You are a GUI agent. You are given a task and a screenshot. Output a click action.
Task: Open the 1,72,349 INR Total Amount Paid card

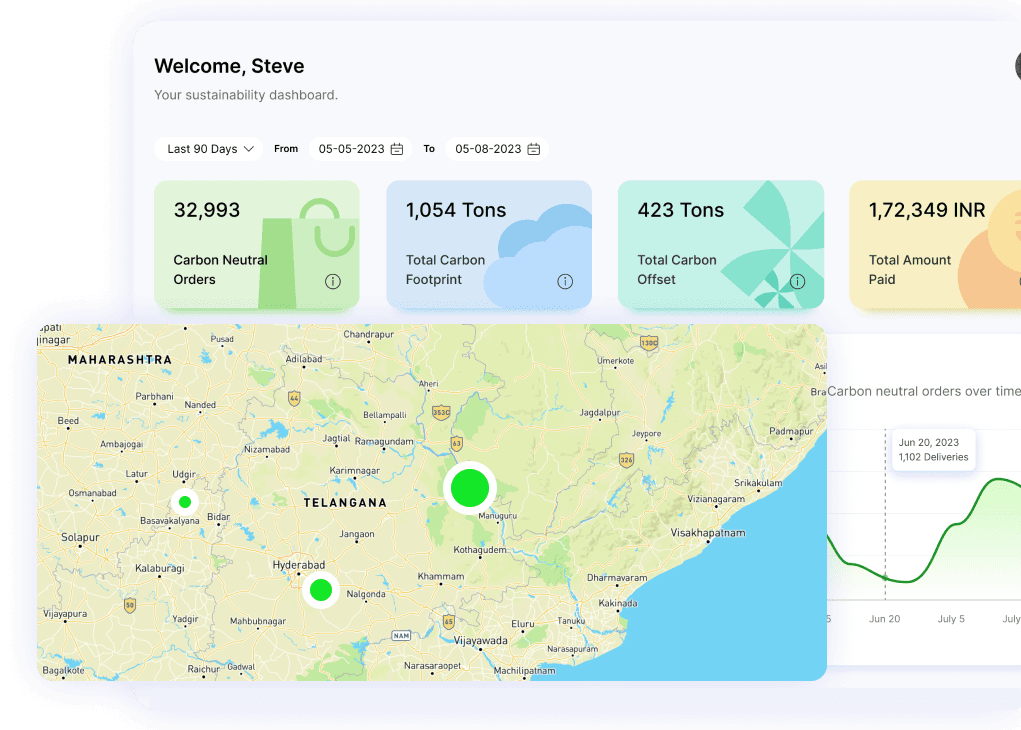(x=935, y=245)
